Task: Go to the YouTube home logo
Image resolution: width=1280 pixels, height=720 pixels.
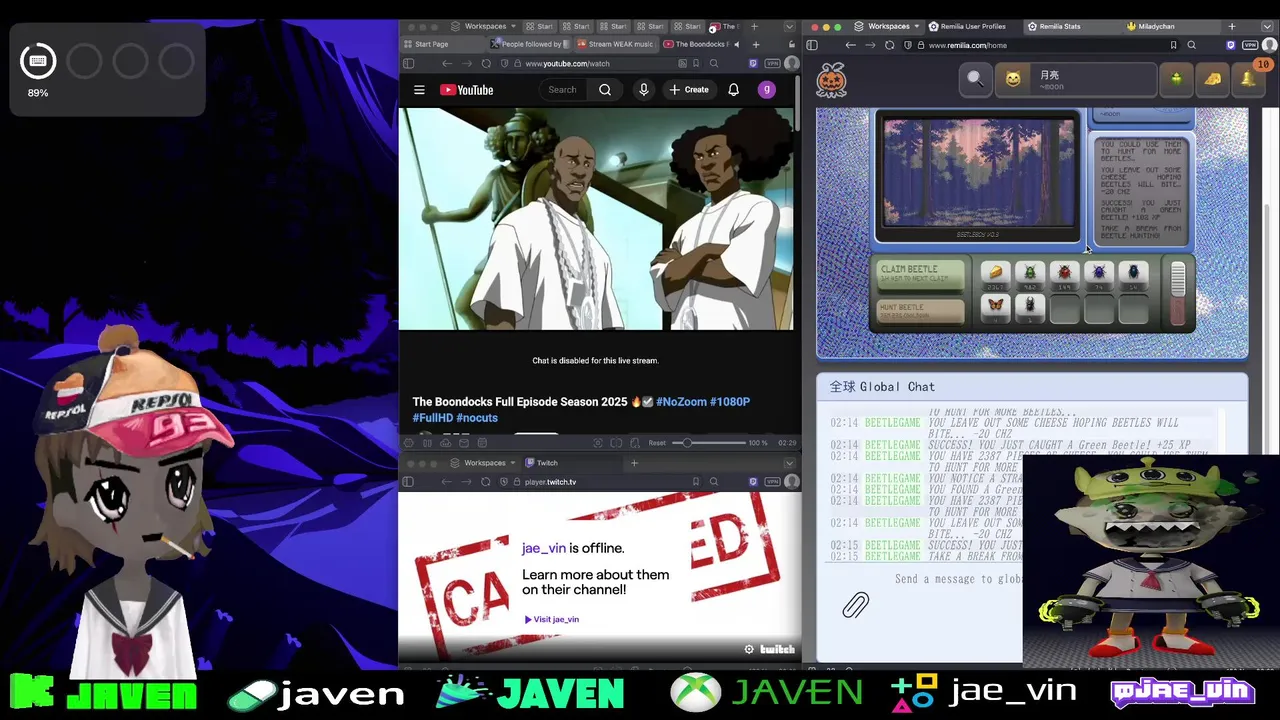Action: click(x=466, y=90)
